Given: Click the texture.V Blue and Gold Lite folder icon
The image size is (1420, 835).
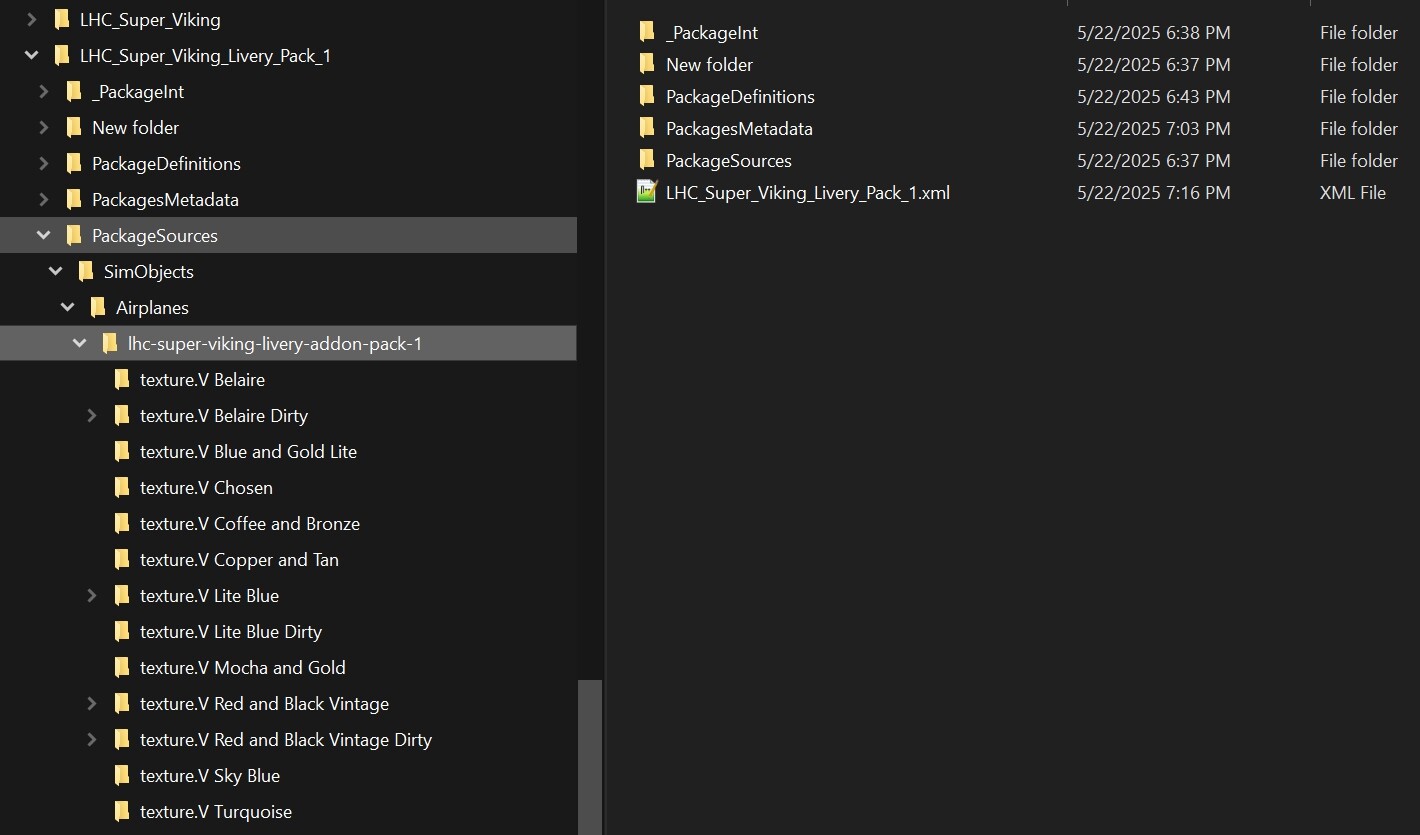Looking at the screenshot, I should [x=122, y=451].
